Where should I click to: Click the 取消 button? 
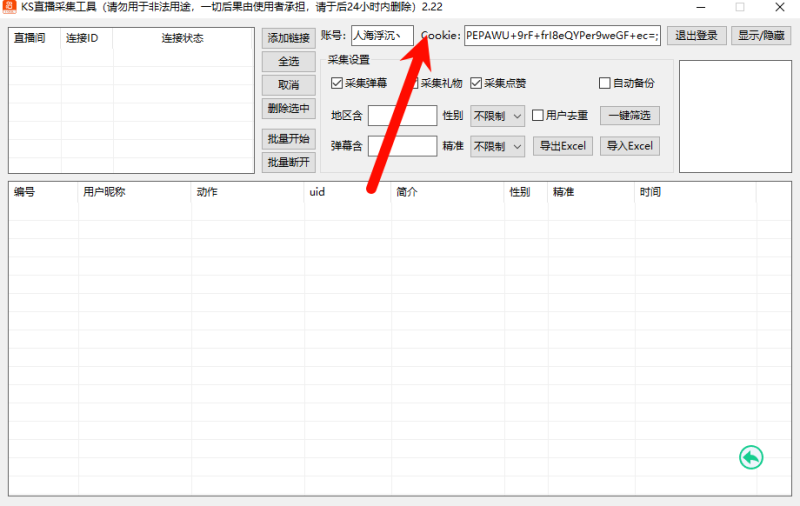[x=288, y=85]
